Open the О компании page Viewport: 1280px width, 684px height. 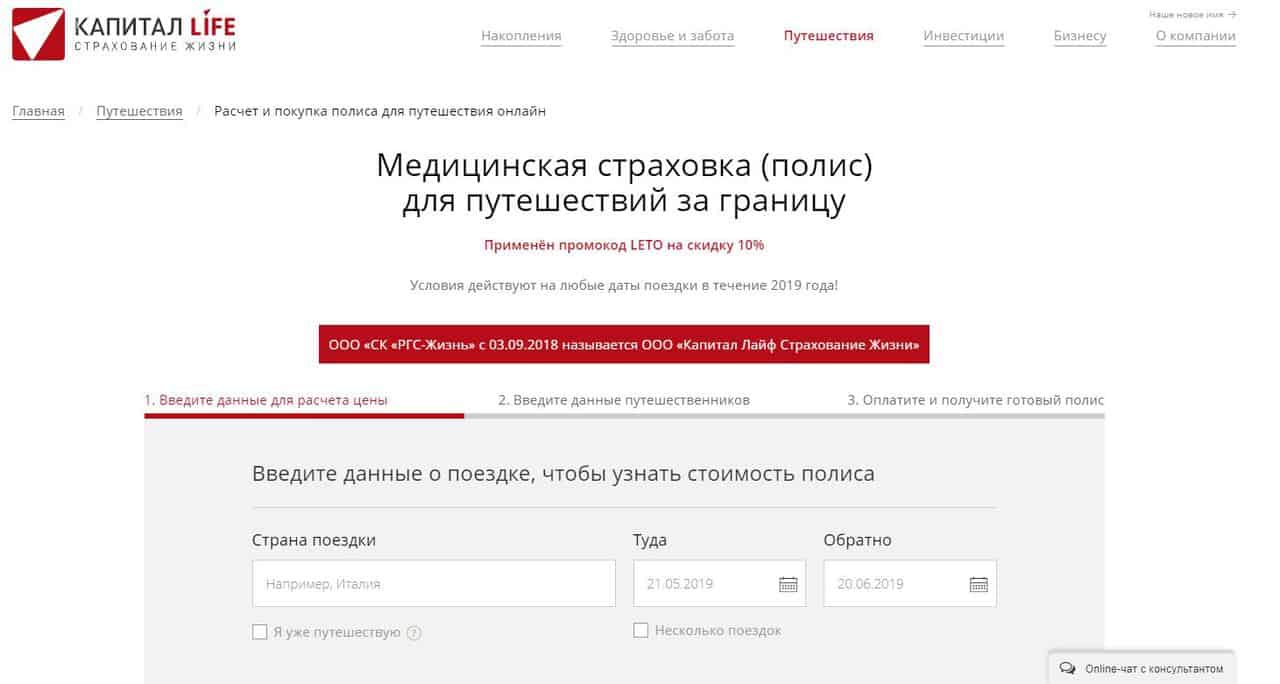(x=1195, y=36)
